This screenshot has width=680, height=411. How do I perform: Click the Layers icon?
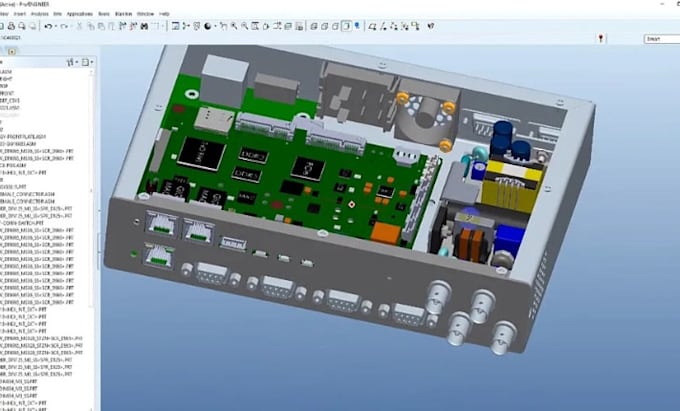pyautogui.click(x=288, y=26)
